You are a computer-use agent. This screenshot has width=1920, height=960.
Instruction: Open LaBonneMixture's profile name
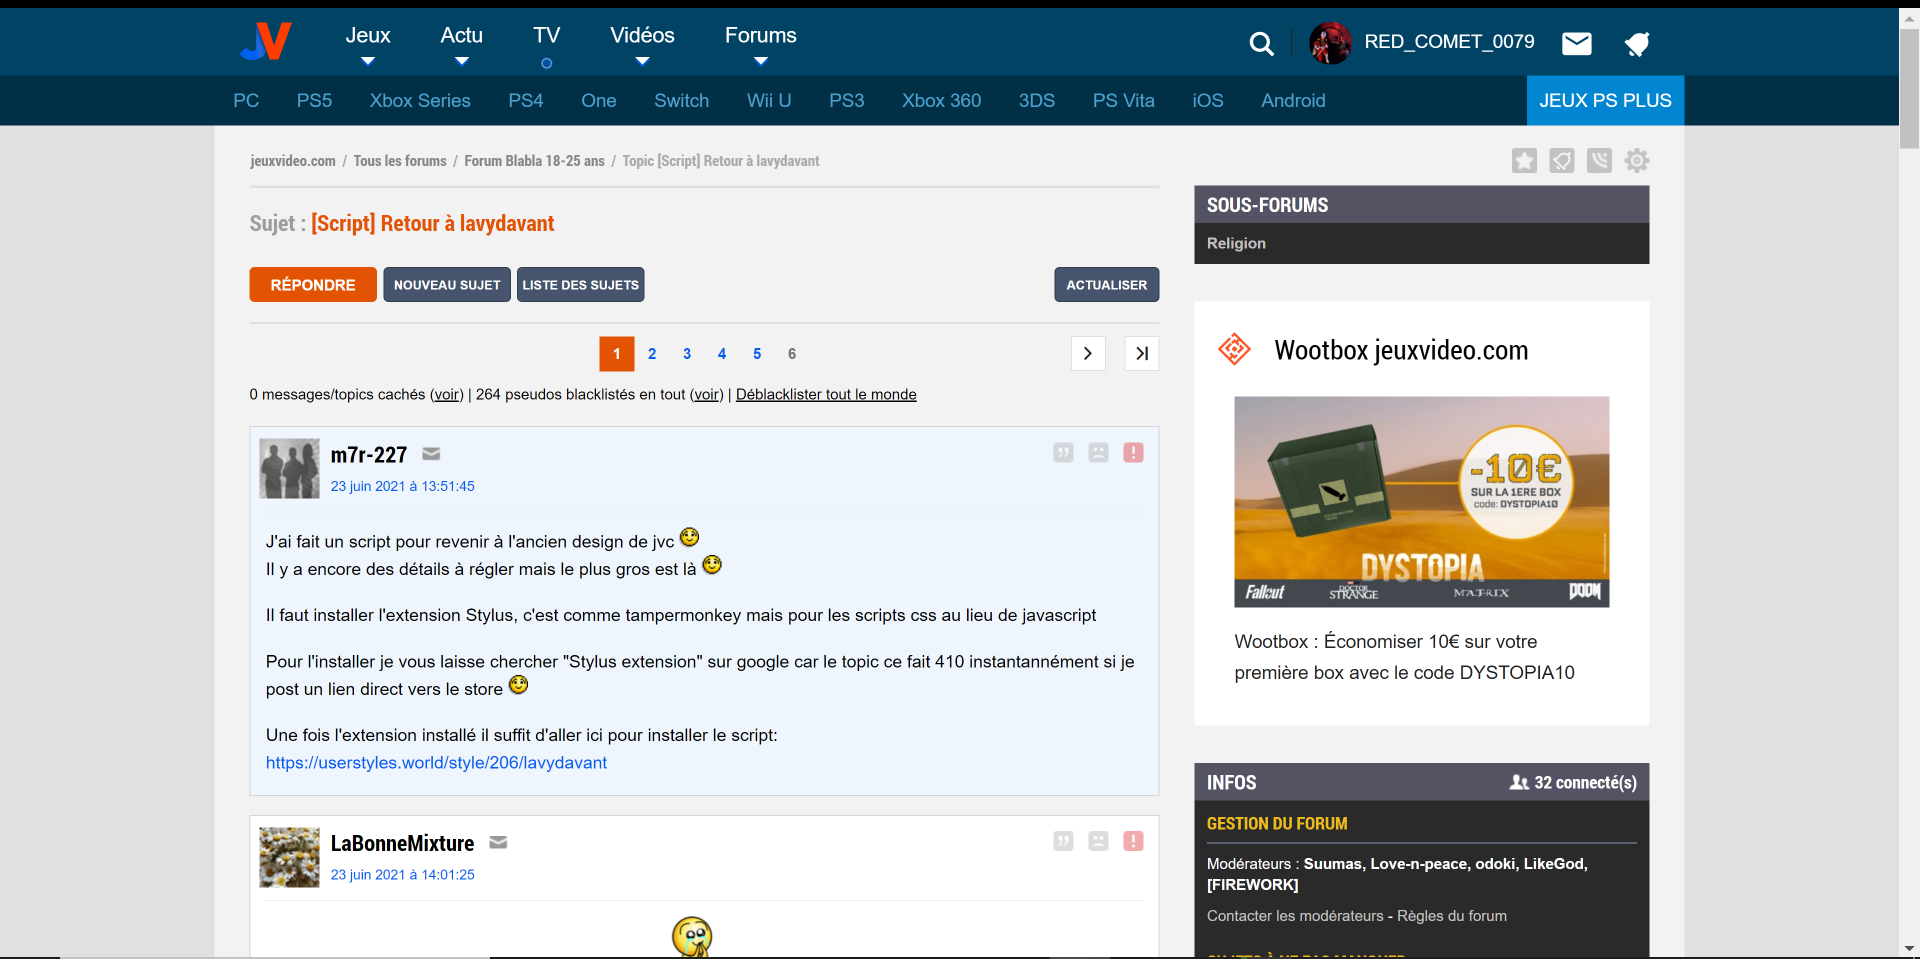coord(402,843)
